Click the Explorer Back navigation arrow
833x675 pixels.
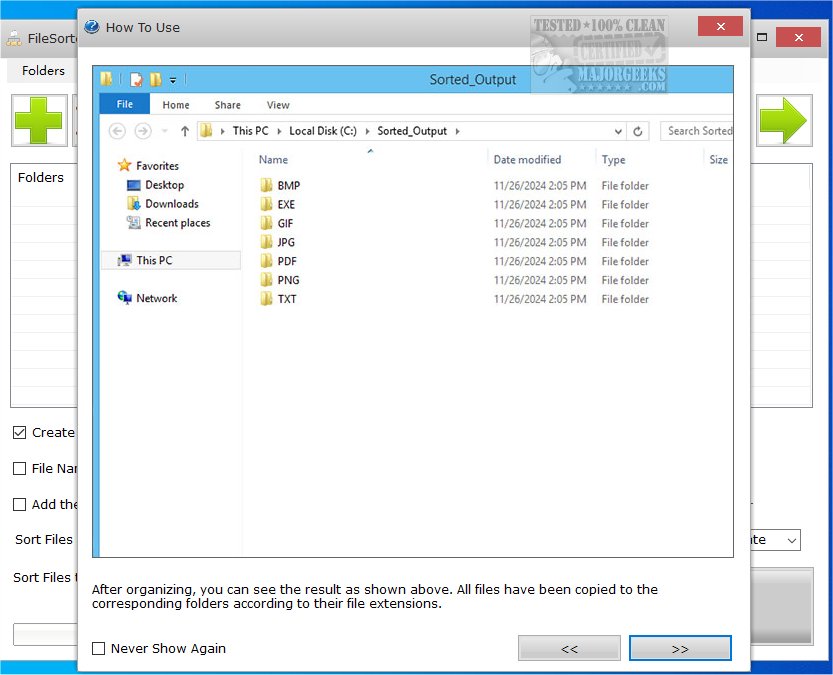tap(117, 131)
